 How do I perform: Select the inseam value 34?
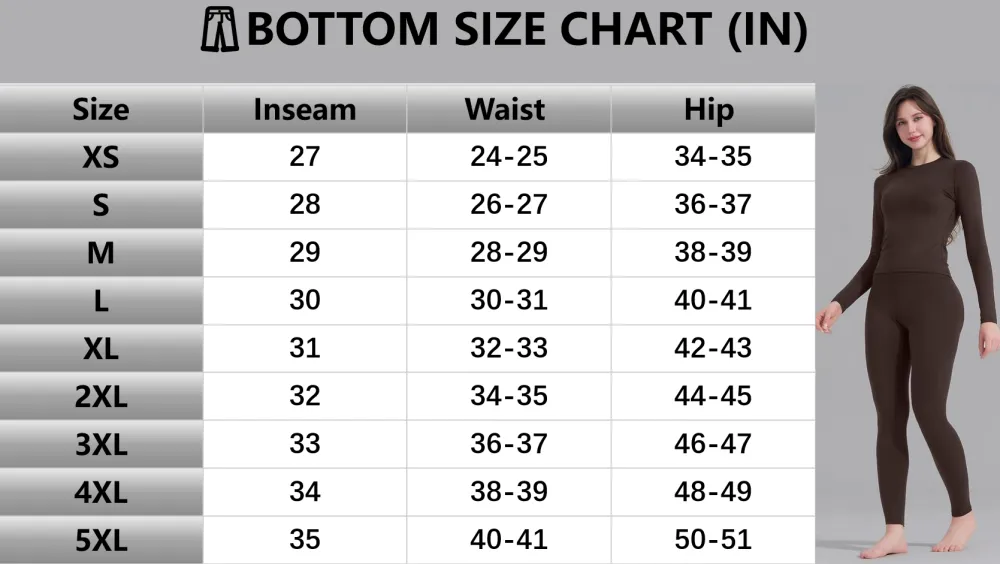(305, 492)
